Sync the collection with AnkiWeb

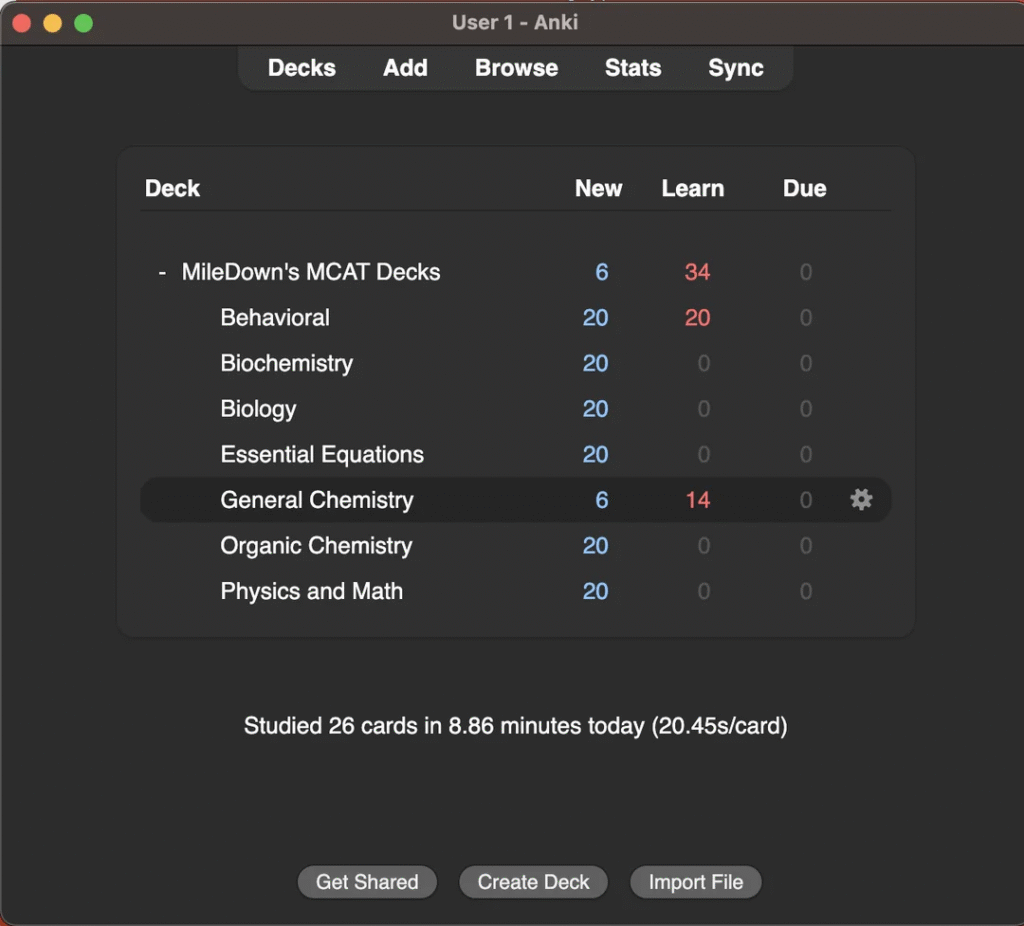[735, 68]
